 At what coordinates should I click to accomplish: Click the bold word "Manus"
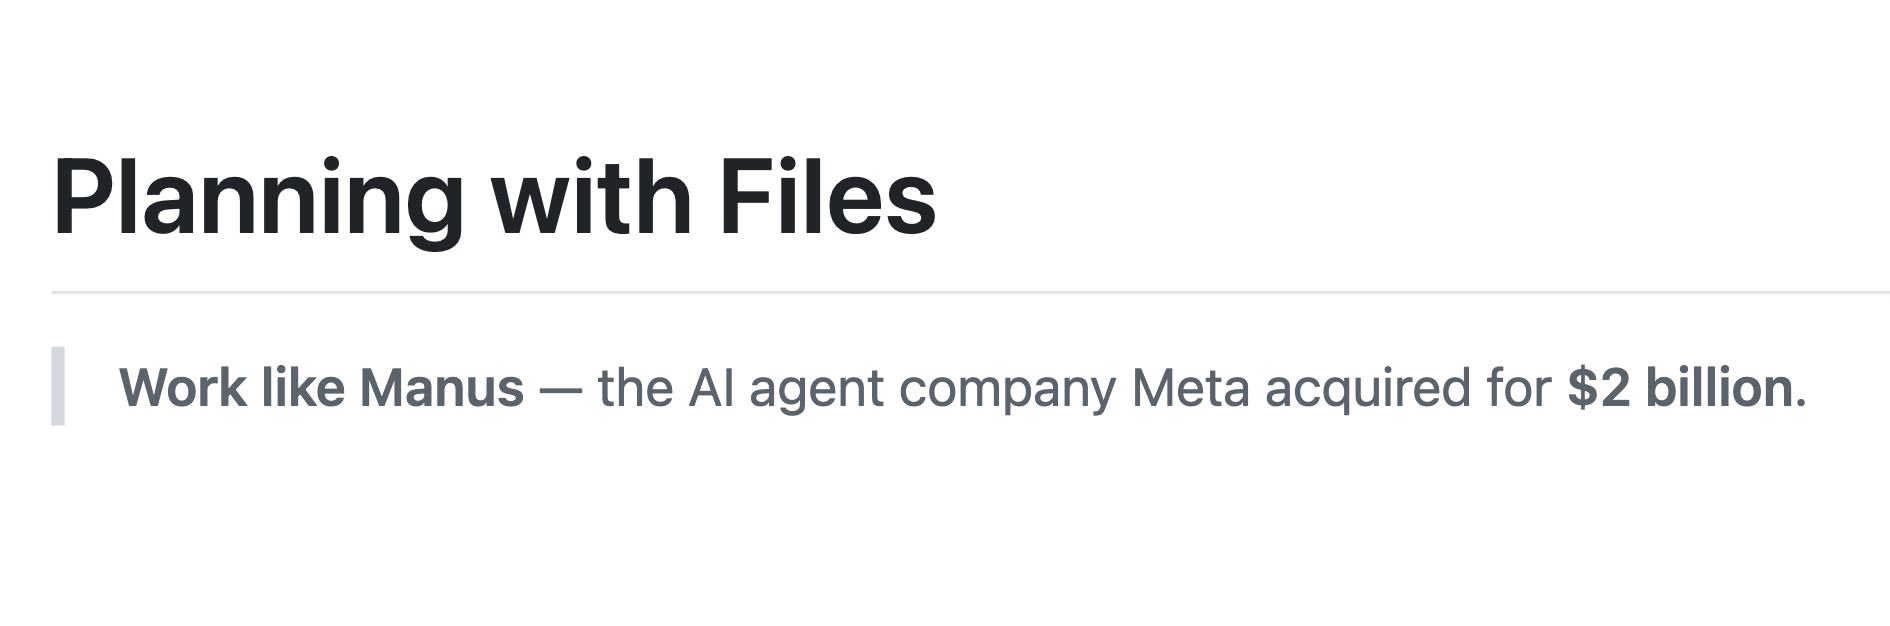pyautogui.click(x=441, y=388)
